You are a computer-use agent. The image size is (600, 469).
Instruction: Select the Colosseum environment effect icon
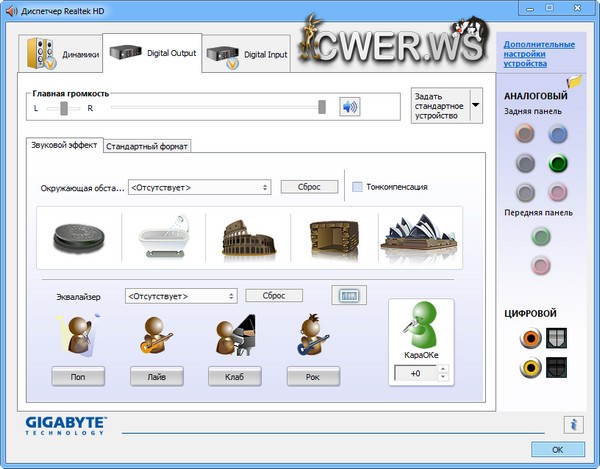click(x=248, y=237)
